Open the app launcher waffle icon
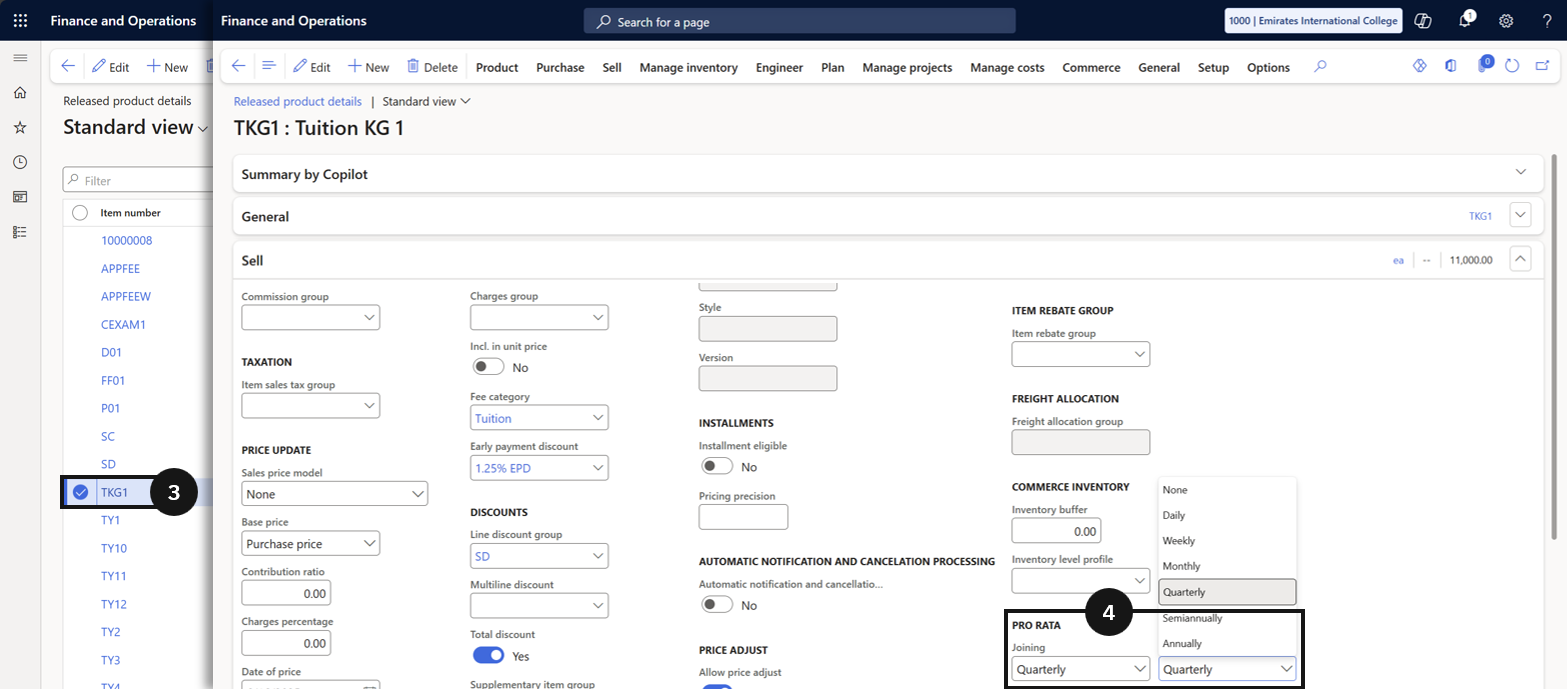The image size is (1567, 689). pyautogui.click(x=20, y=20)
